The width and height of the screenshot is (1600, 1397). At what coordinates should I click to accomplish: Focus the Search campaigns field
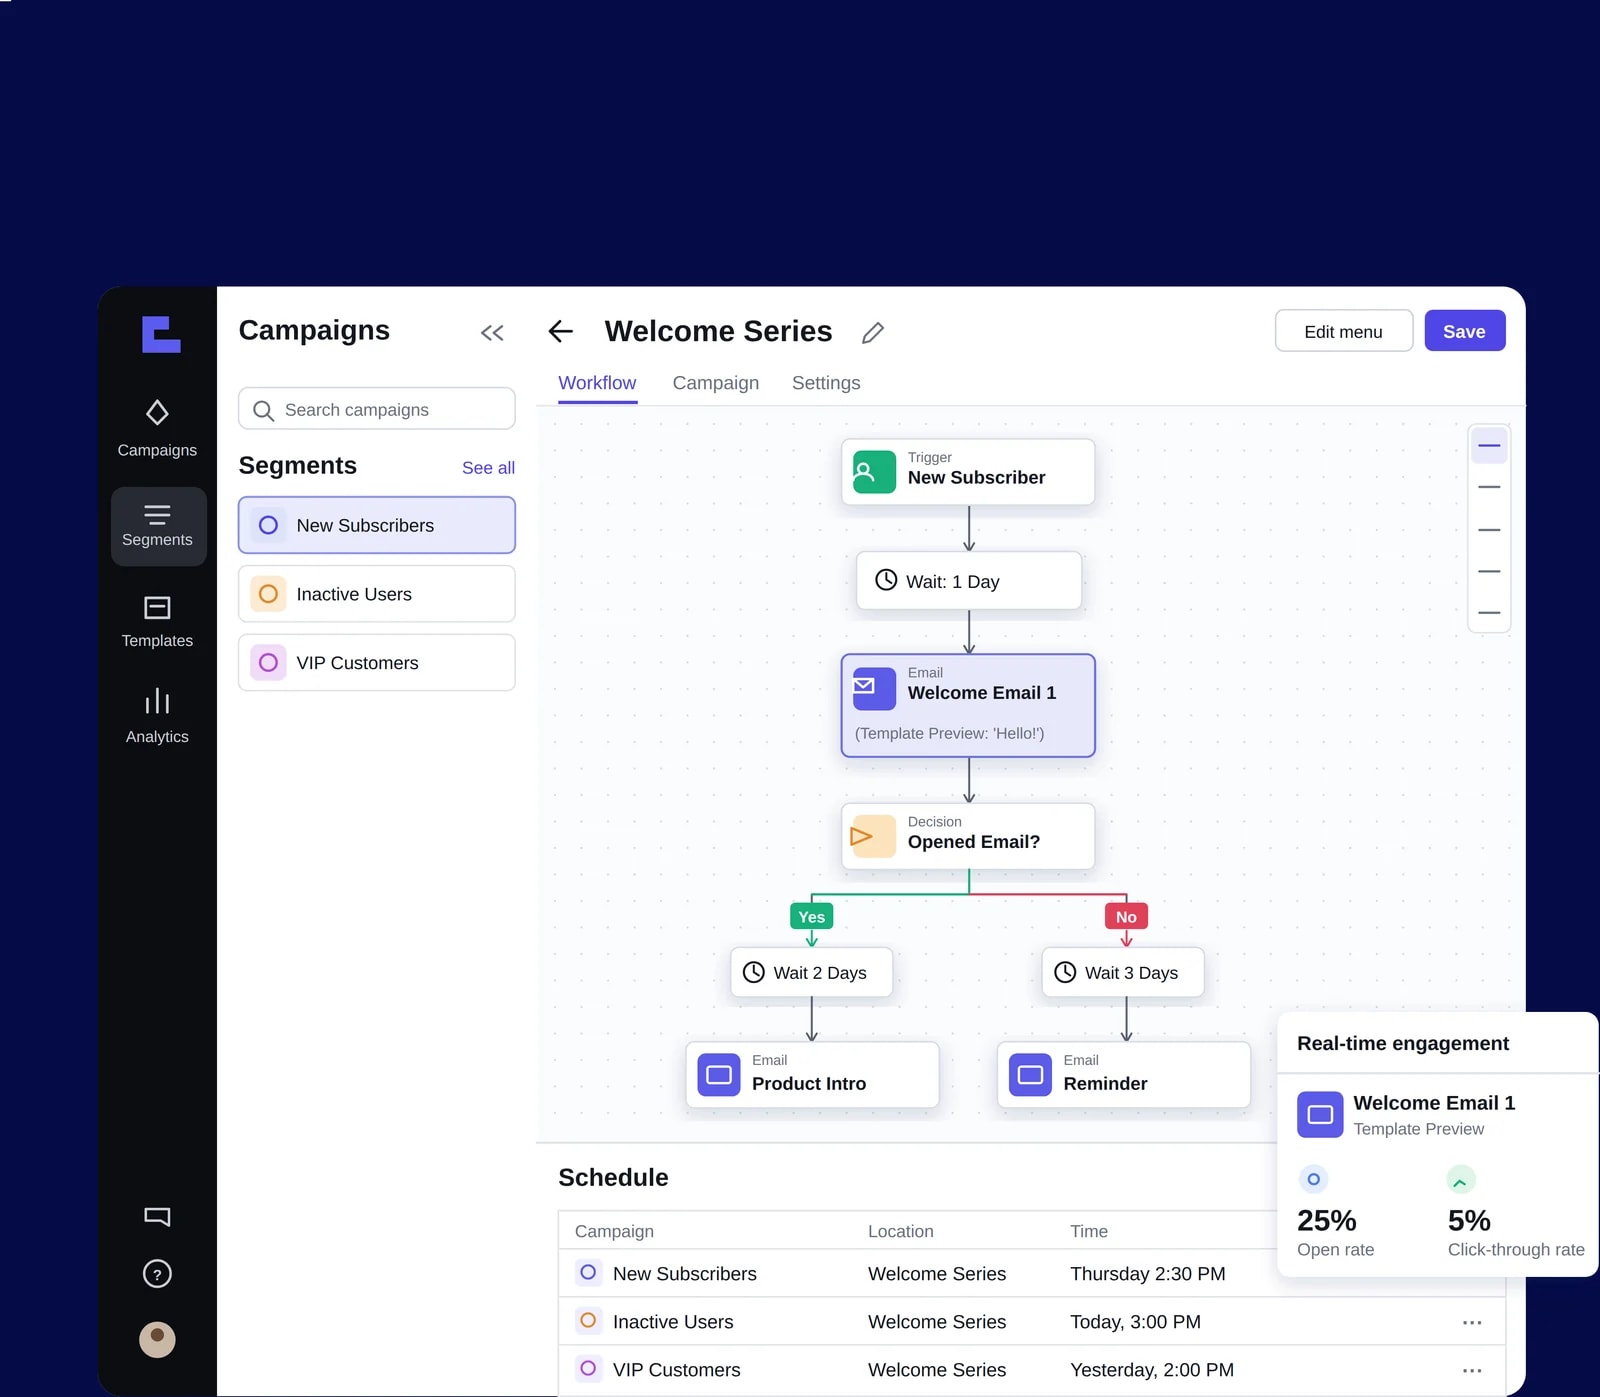(377, 409)
